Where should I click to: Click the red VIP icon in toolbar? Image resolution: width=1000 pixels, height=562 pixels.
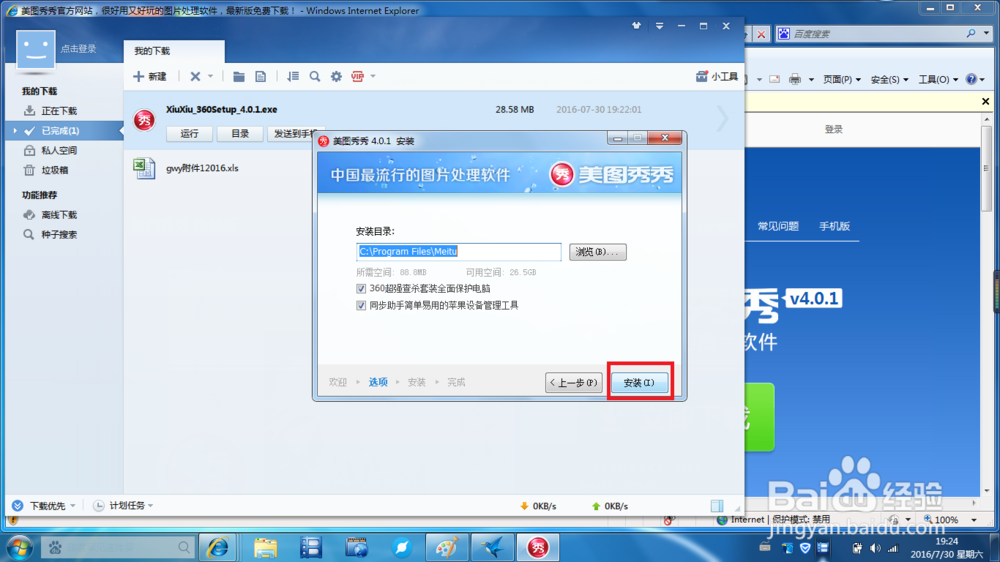[358, 77]
